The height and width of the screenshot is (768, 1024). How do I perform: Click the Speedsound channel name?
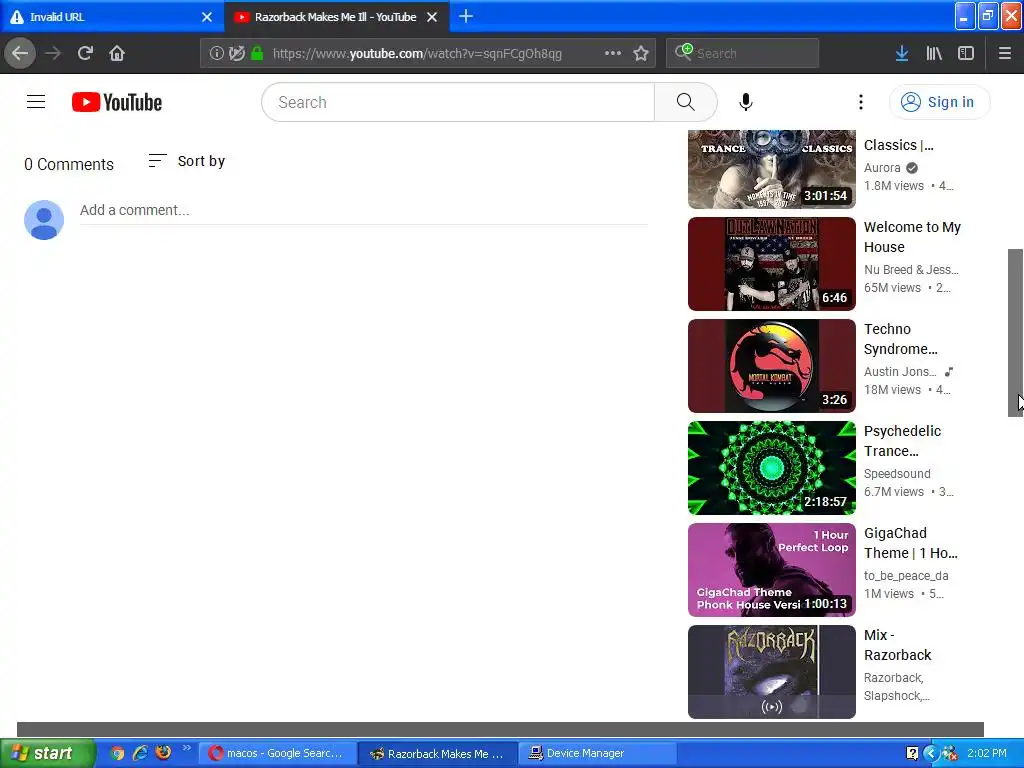point(897,473)
